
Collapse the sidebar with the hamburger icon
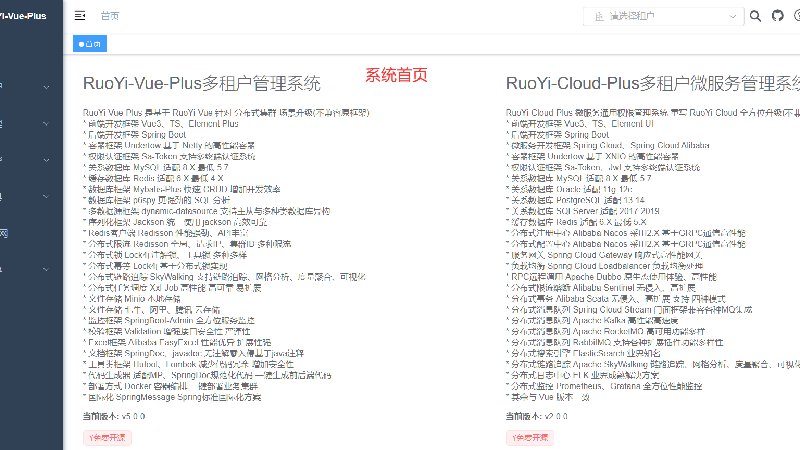pos(80,16)
